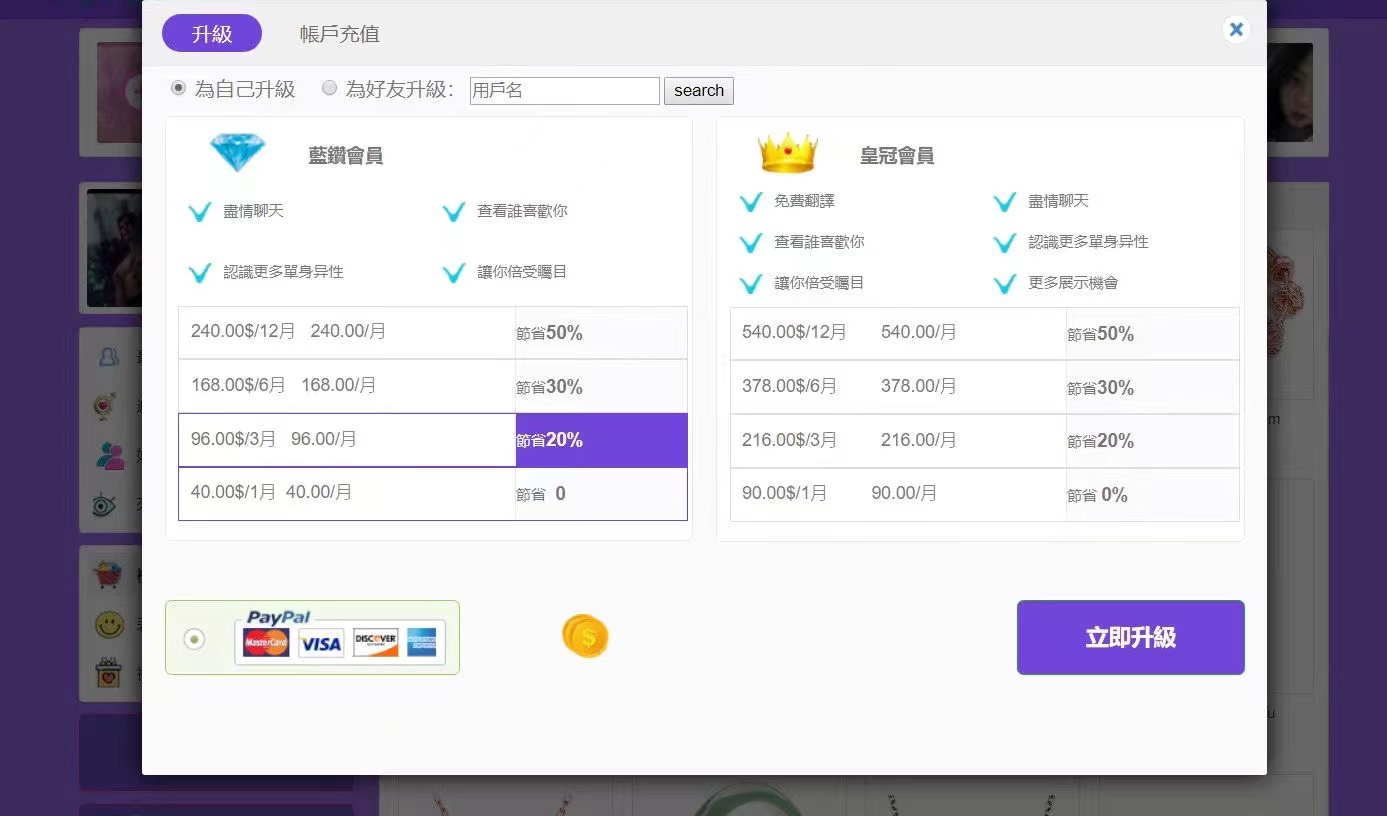The width and height of the screenshot is (1387, 816).
Task: Click the person silhouette icon in background sidebar
Action: (110, 356)
